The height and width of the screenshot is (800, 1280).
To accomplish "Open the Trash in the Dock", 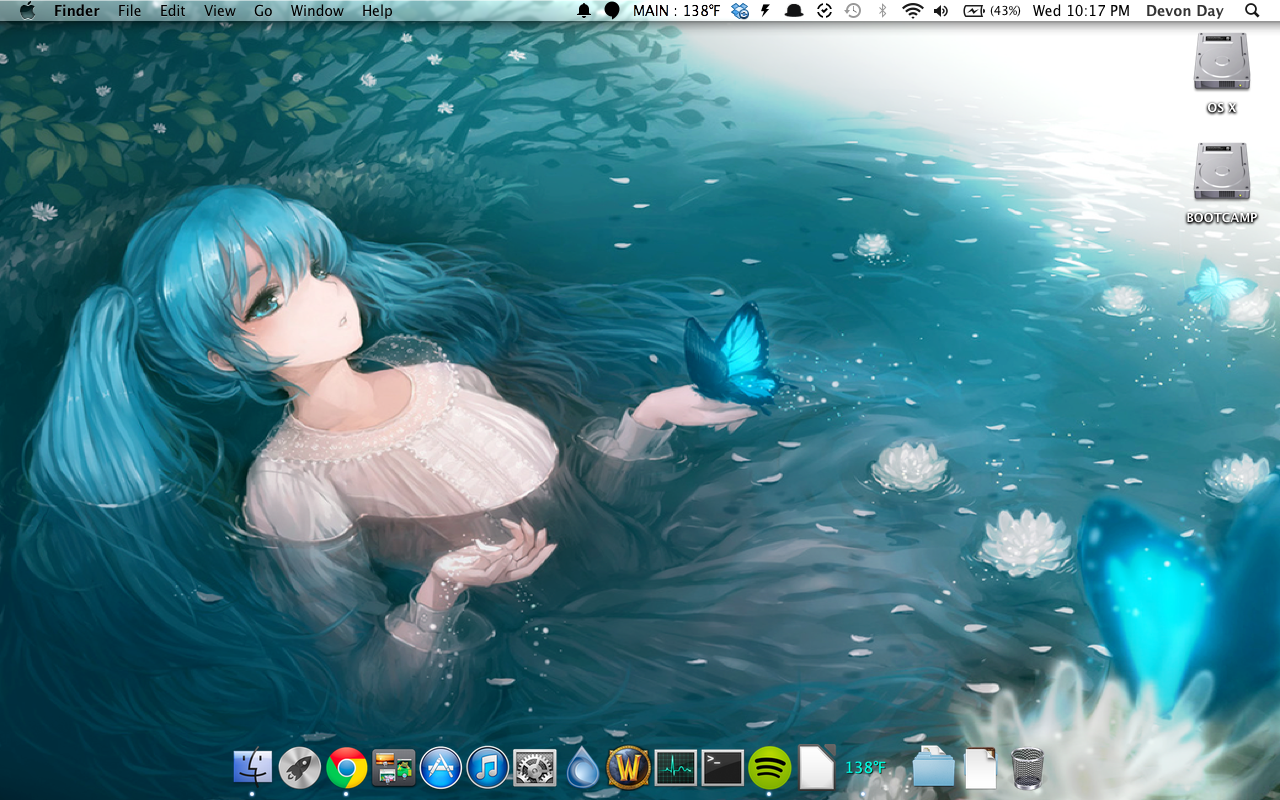I will [1027, 768].
